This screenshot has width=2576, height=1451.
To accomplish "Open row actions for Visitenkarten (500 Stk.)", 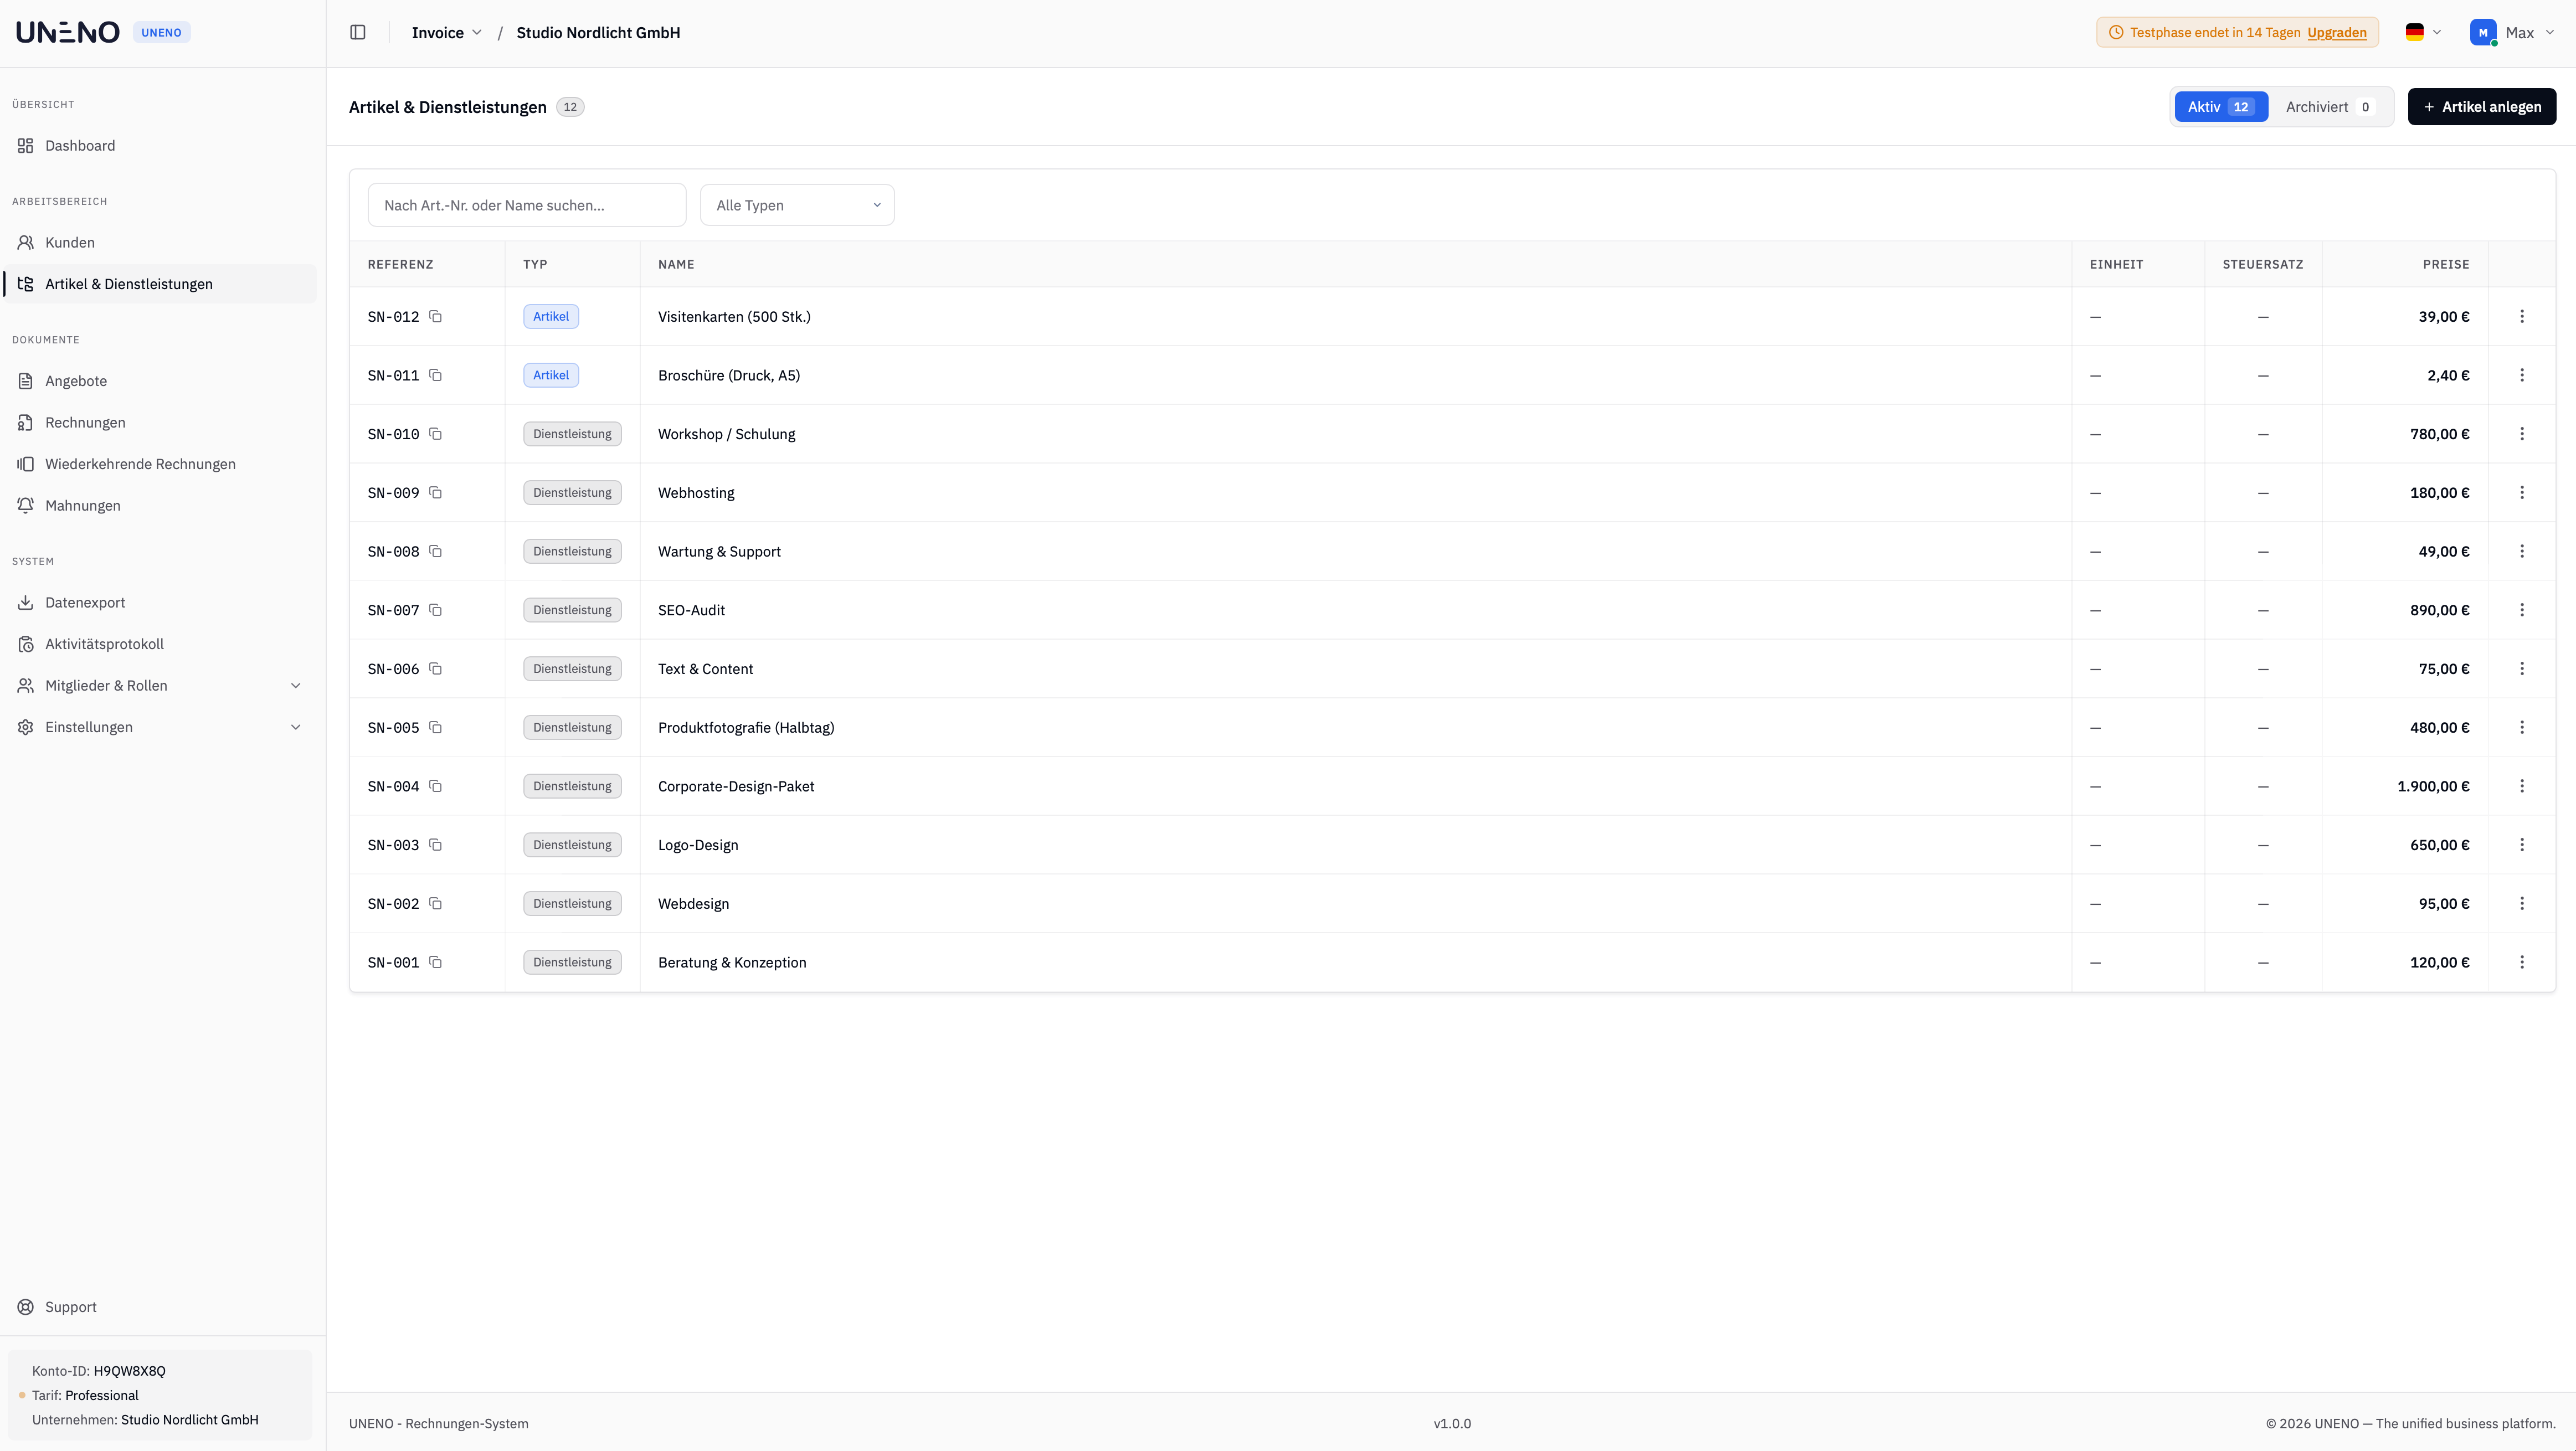I will pyautogui.click(x=2522, y=316).
